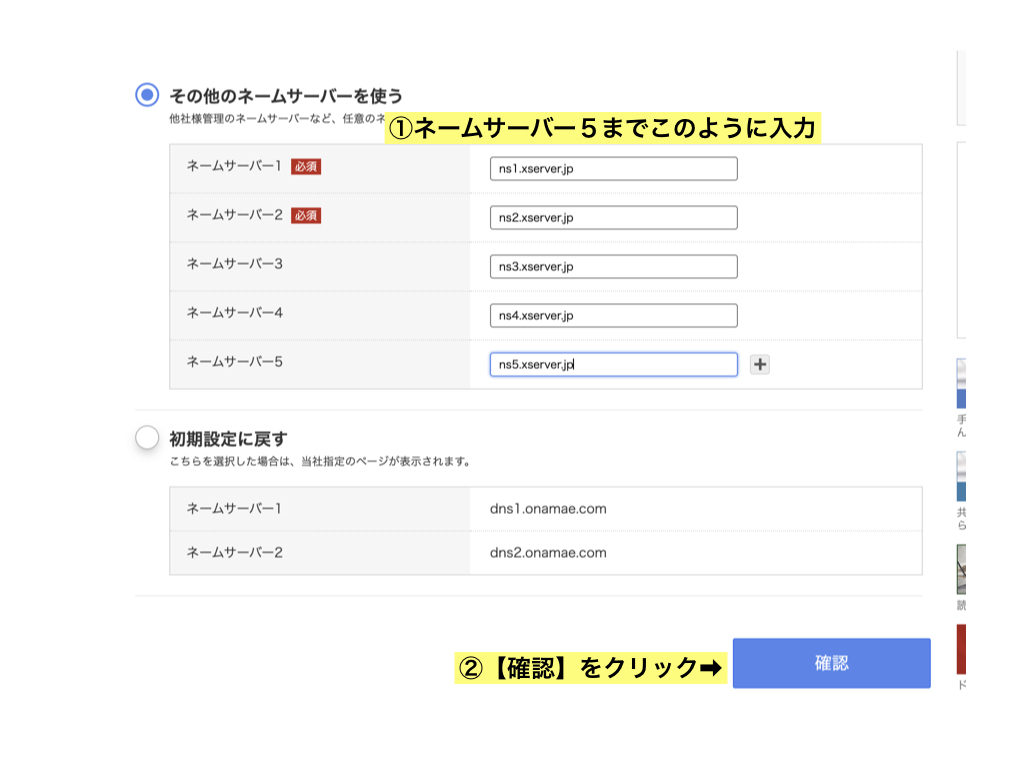The height and width of the screenshot is (768, 1024).
Task: Click the 'ネームサーバー3' label
Action: pyautogui.click(x=234, y=264)
